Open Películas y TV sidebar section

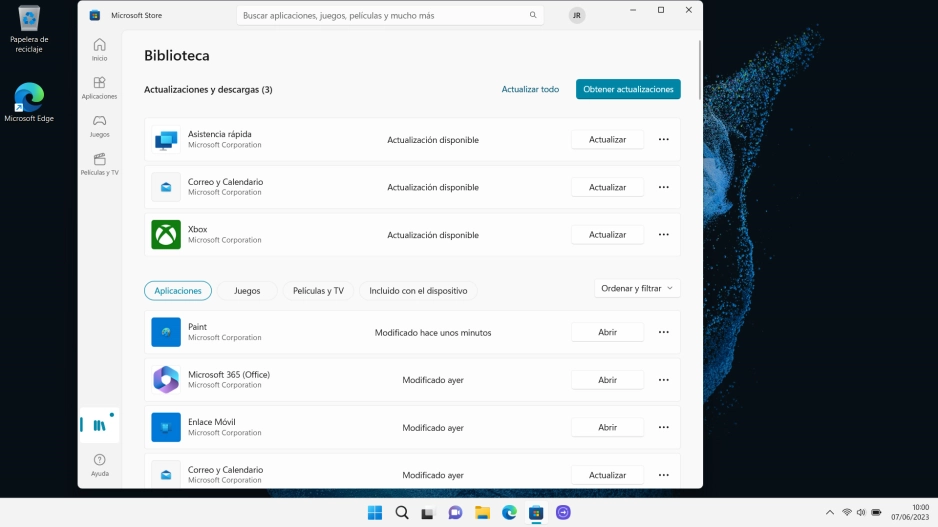(99, 164)
